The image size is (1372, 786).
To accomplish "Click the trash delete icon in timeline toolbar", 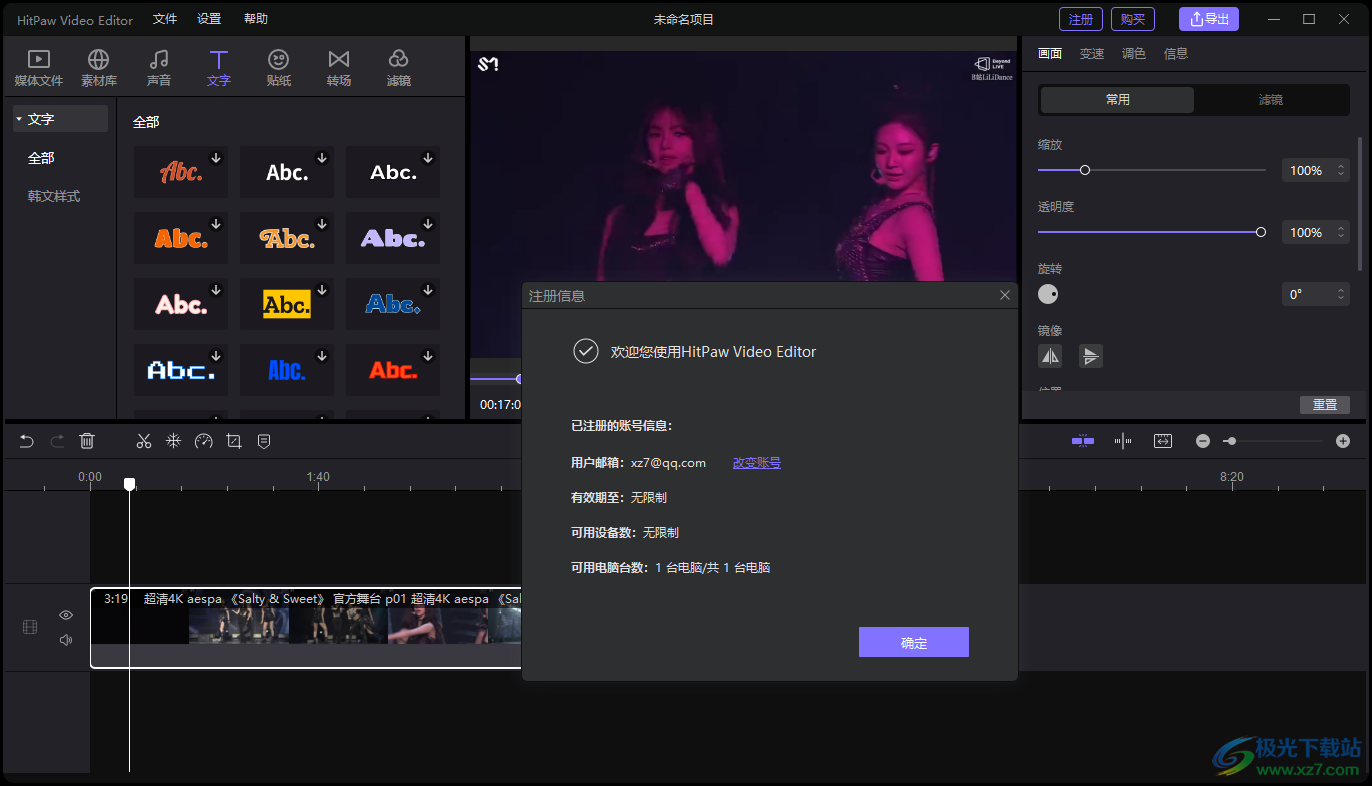I will tap(87, 441).
